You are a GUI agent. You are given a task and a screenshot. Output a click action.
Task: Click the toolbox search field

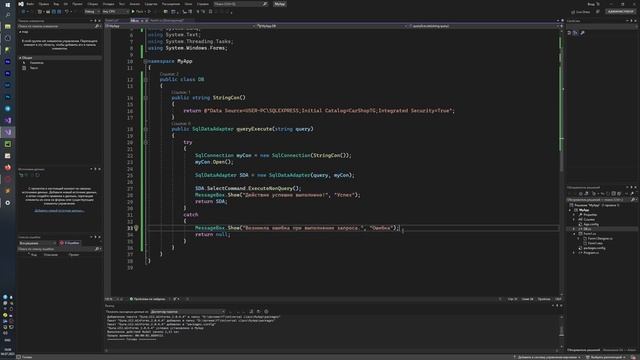pos(59,26)
